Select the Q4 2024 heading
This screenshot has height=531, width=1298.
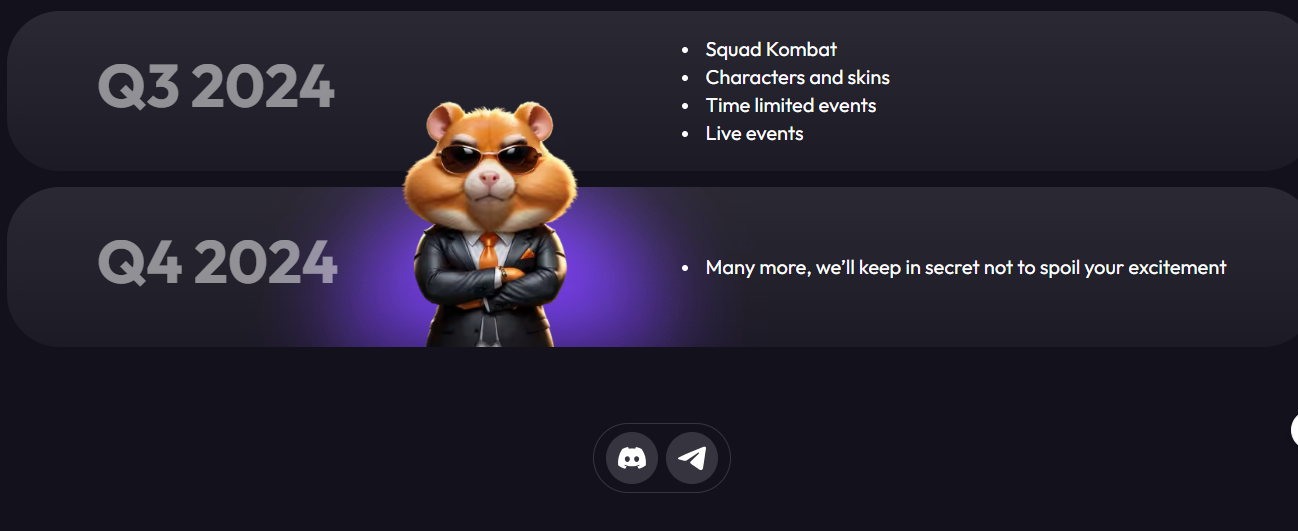tap(217, 262)
